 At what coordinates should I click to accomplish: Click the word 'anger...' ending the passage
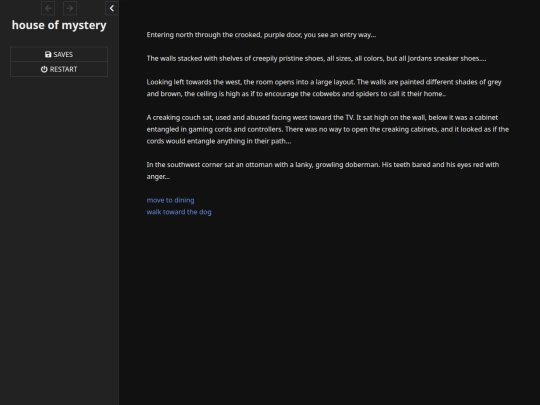pyautogui.click(x=158, y=177)
